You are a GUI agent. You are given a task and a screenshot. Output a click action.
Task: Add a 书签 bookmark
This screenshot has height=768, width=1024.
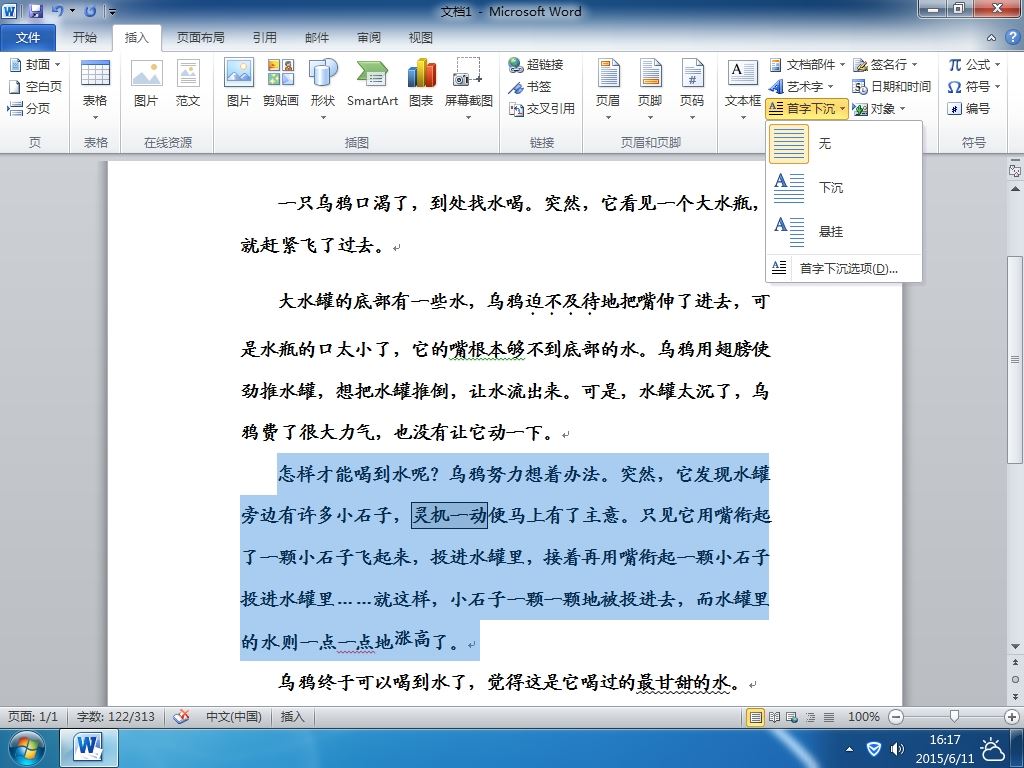coord(530,86)
